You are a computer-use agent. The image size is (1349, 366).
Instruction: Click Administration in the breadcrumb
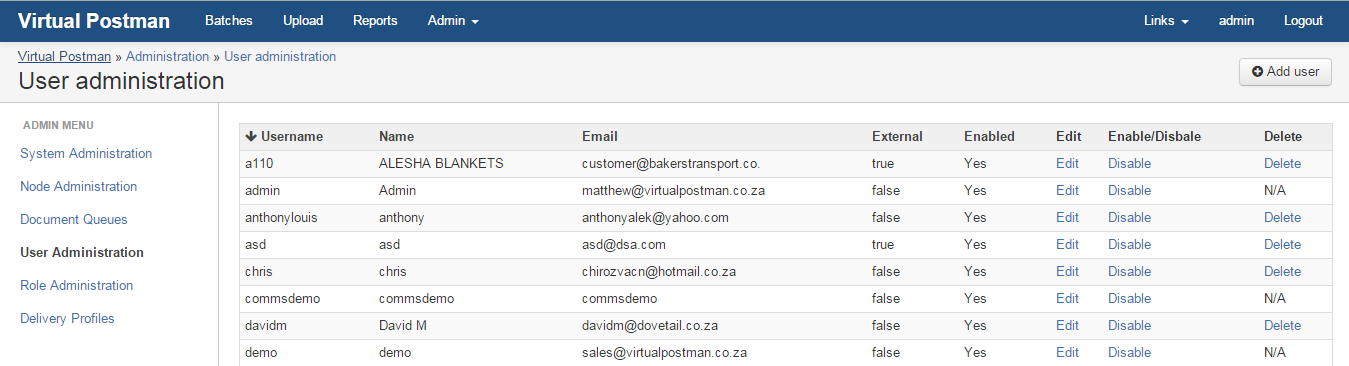(167, 56)
